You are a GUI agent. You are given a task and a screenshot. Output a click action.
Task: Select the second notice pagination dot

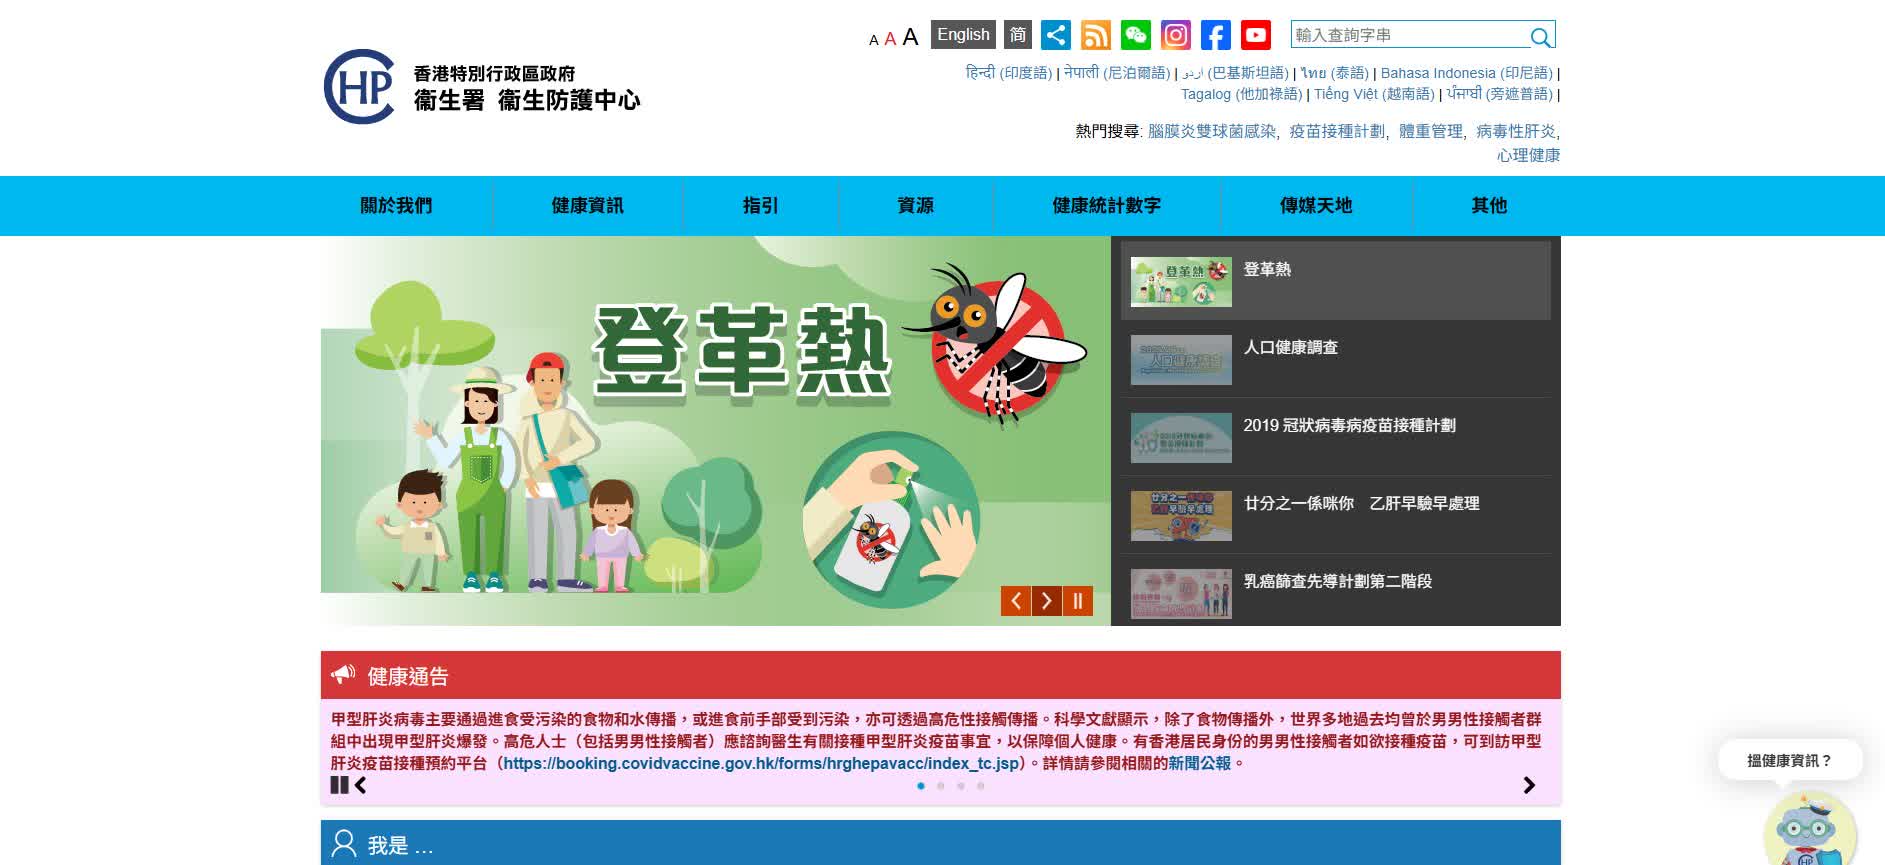(940, 786)
